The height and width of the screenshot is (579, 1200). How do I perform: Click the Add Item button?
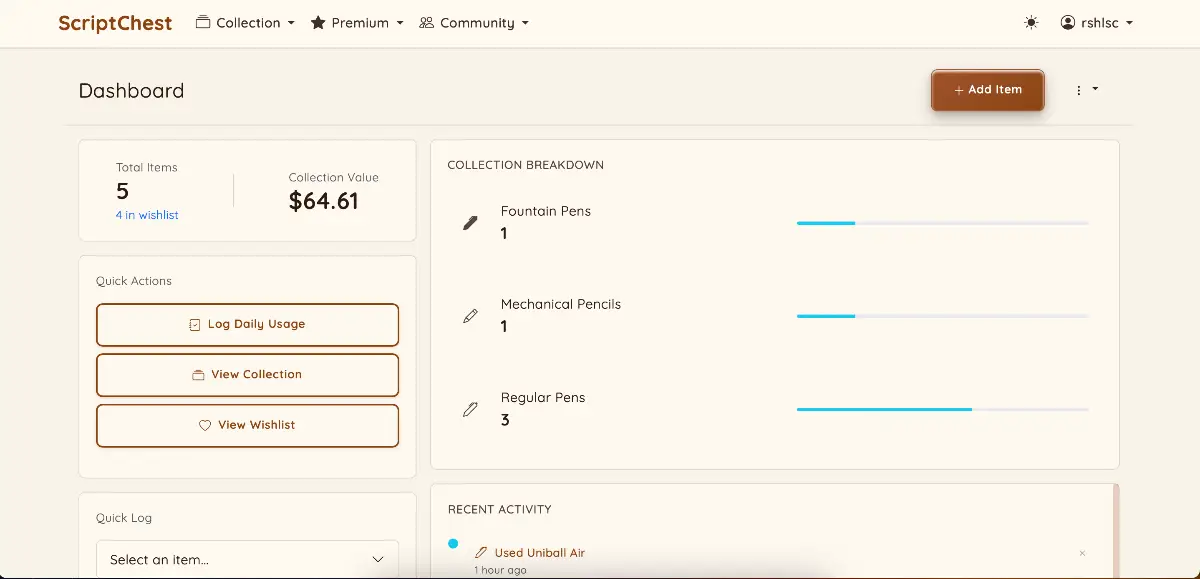point(987,90)
